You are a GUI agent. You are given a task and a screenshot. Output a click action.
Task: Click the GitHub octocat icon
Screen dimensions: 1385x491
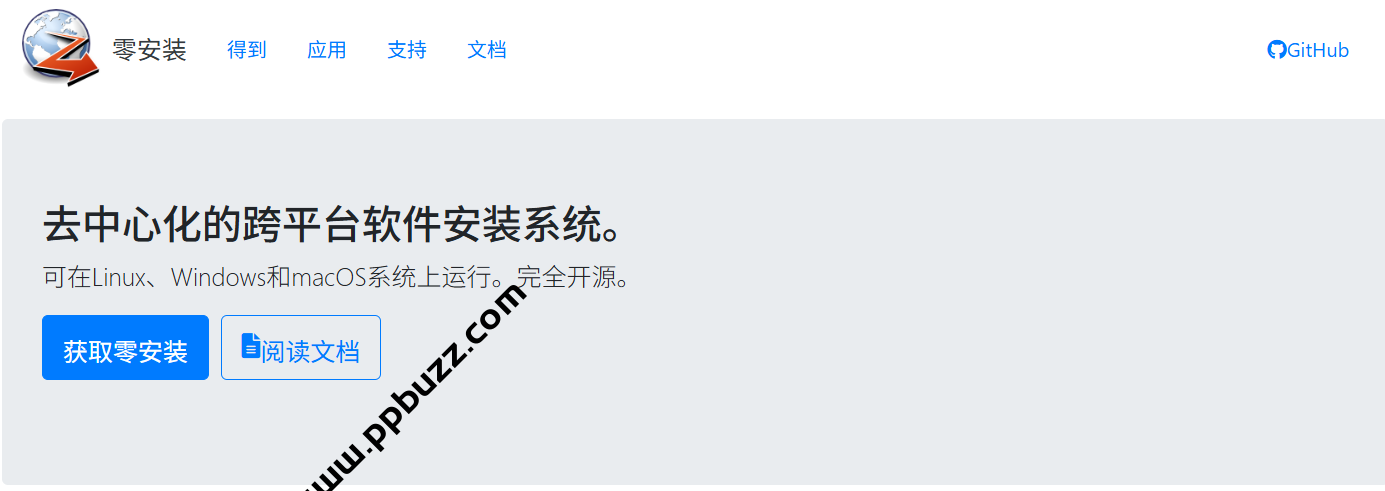point(1276,50)
